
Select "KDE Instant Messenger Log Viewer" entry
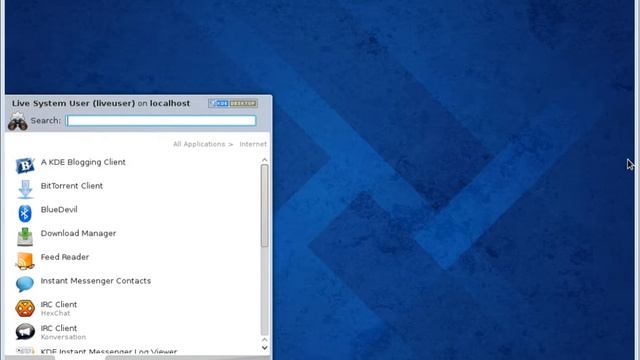(x=109, y=351)
